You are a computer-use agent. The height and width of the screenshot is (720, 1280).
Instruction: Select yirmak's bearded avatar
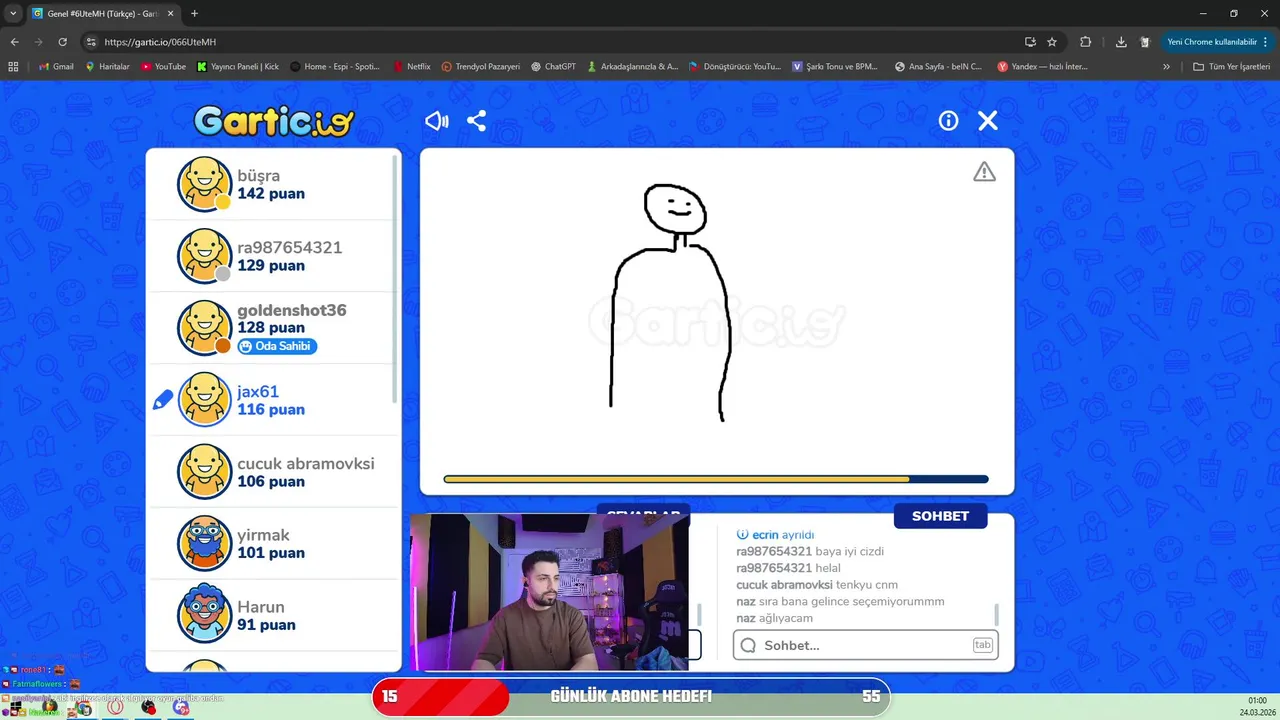[205, 543]
